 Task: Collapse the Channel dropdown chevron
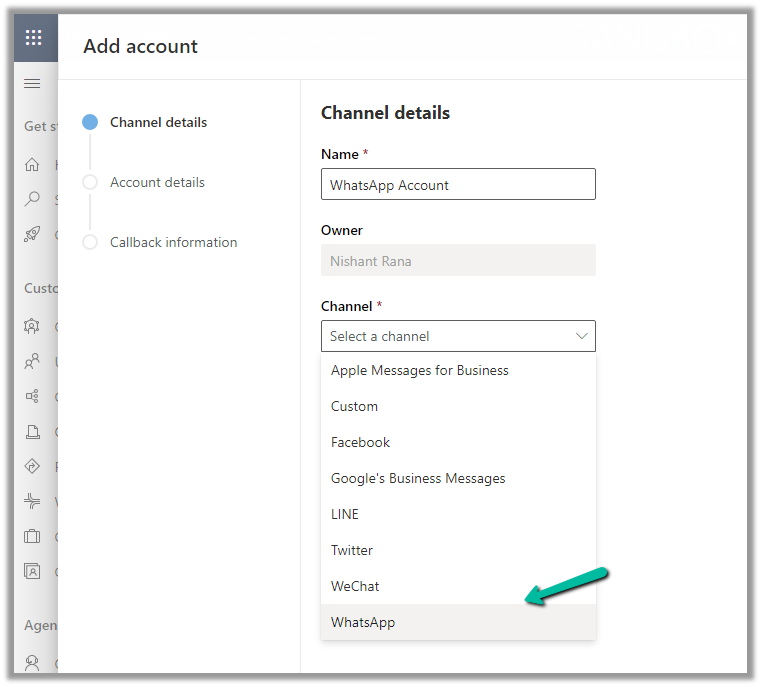tap(582, 336)
